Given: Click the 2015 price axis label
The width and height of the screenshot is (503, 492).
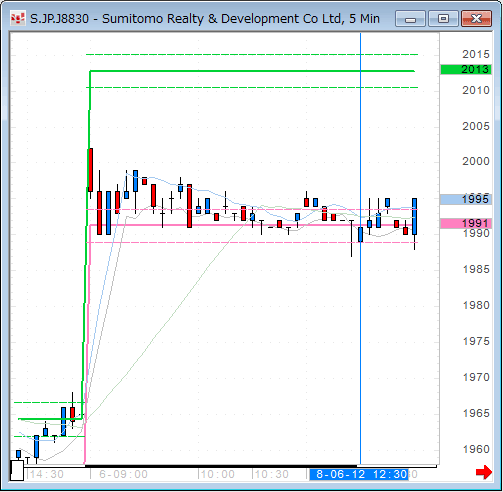Looking at the screenshot, I should point(476,54).
